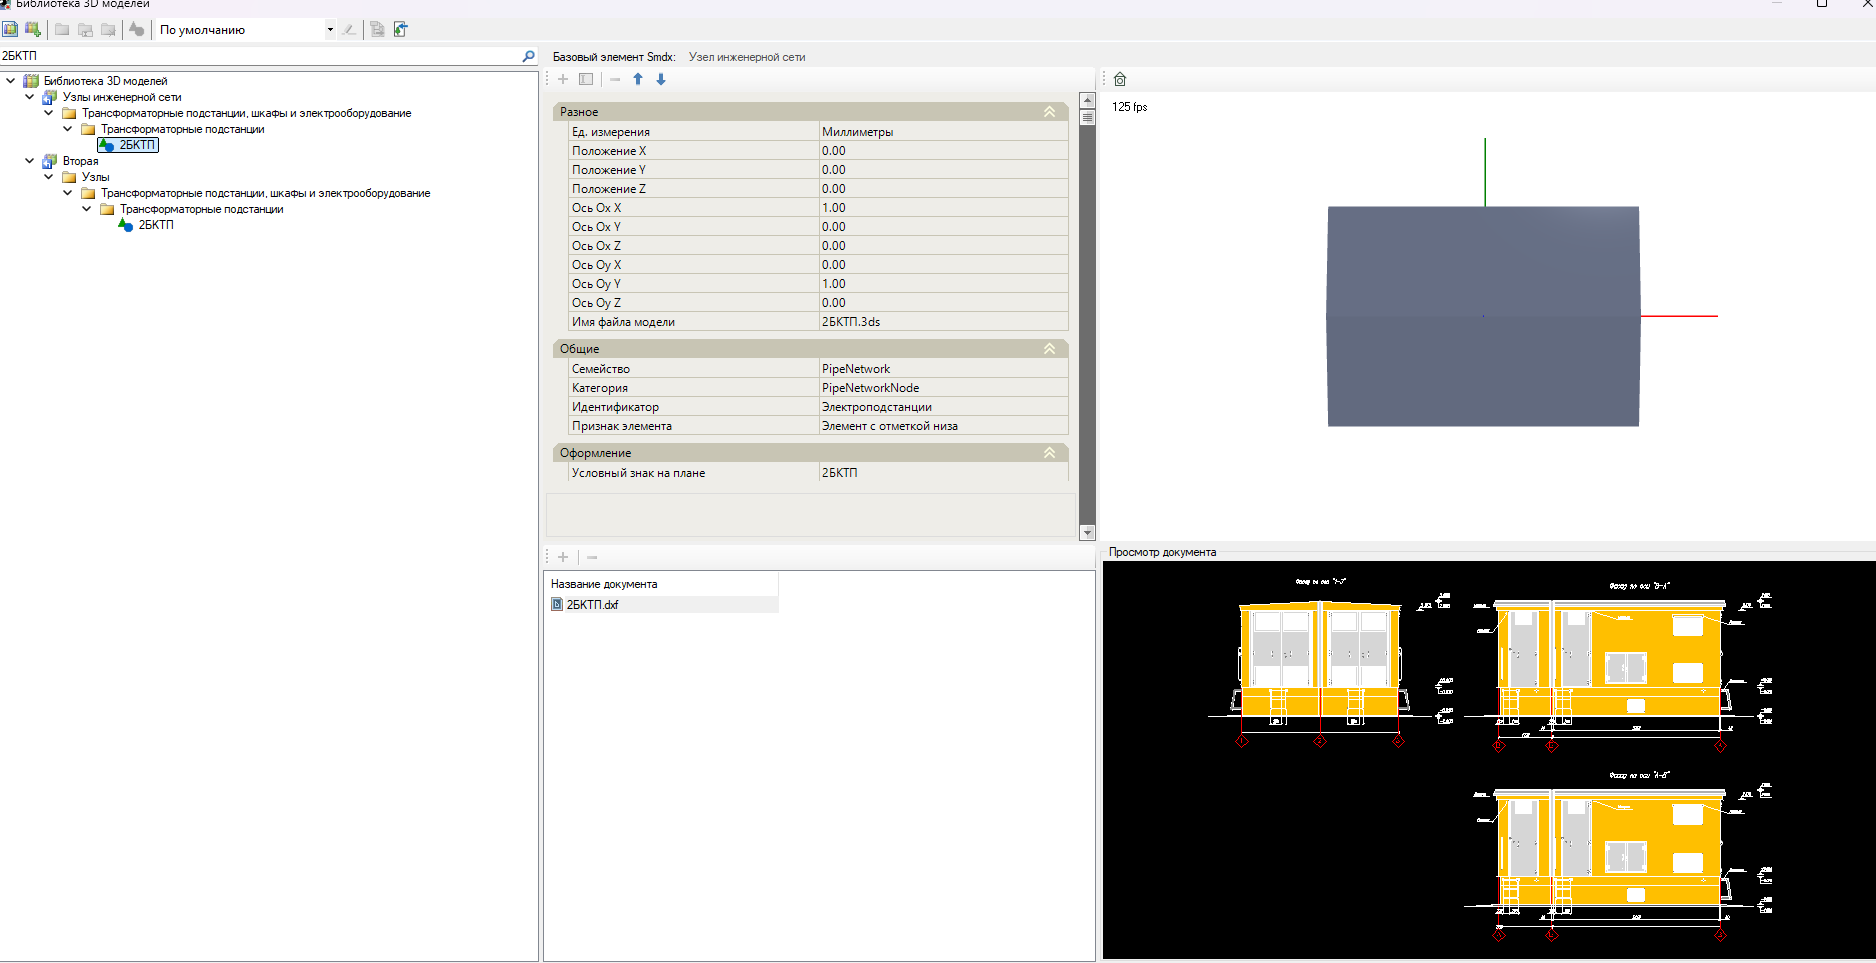Screen dimensions: 1876x963
Task: Collapse the 'Вторая' library tree node
Action: pos(30,161)
